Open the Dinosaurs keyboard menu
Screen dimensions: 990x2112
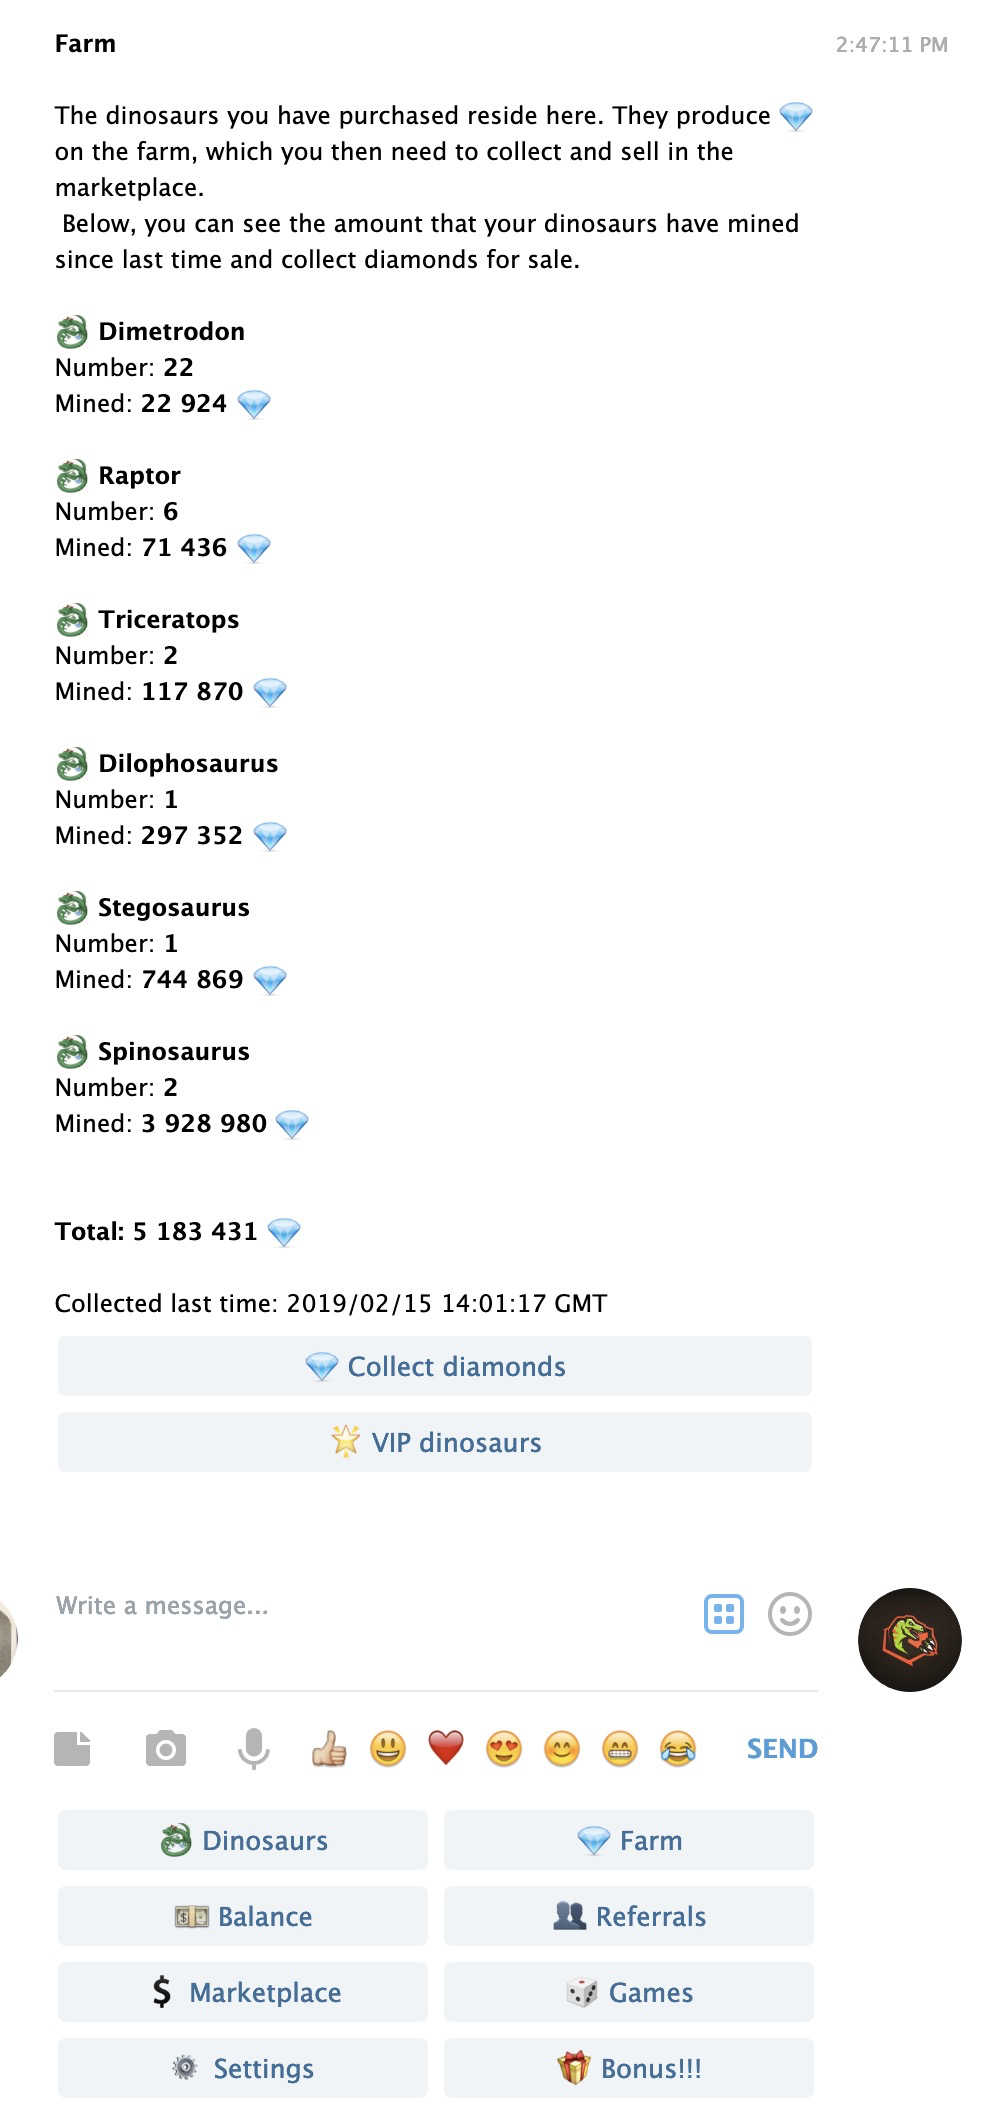click(243, 1840)
